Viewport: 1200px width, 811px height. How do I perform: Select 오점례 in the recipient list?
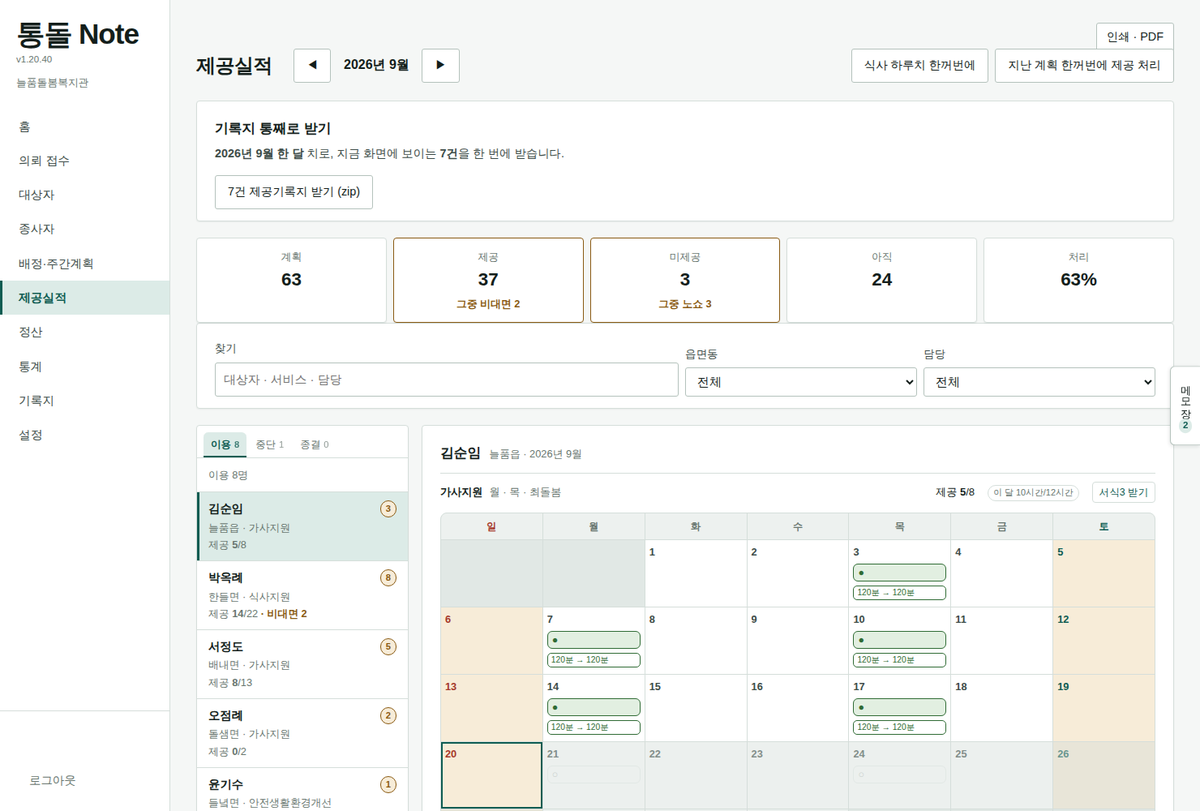point(303,733)
